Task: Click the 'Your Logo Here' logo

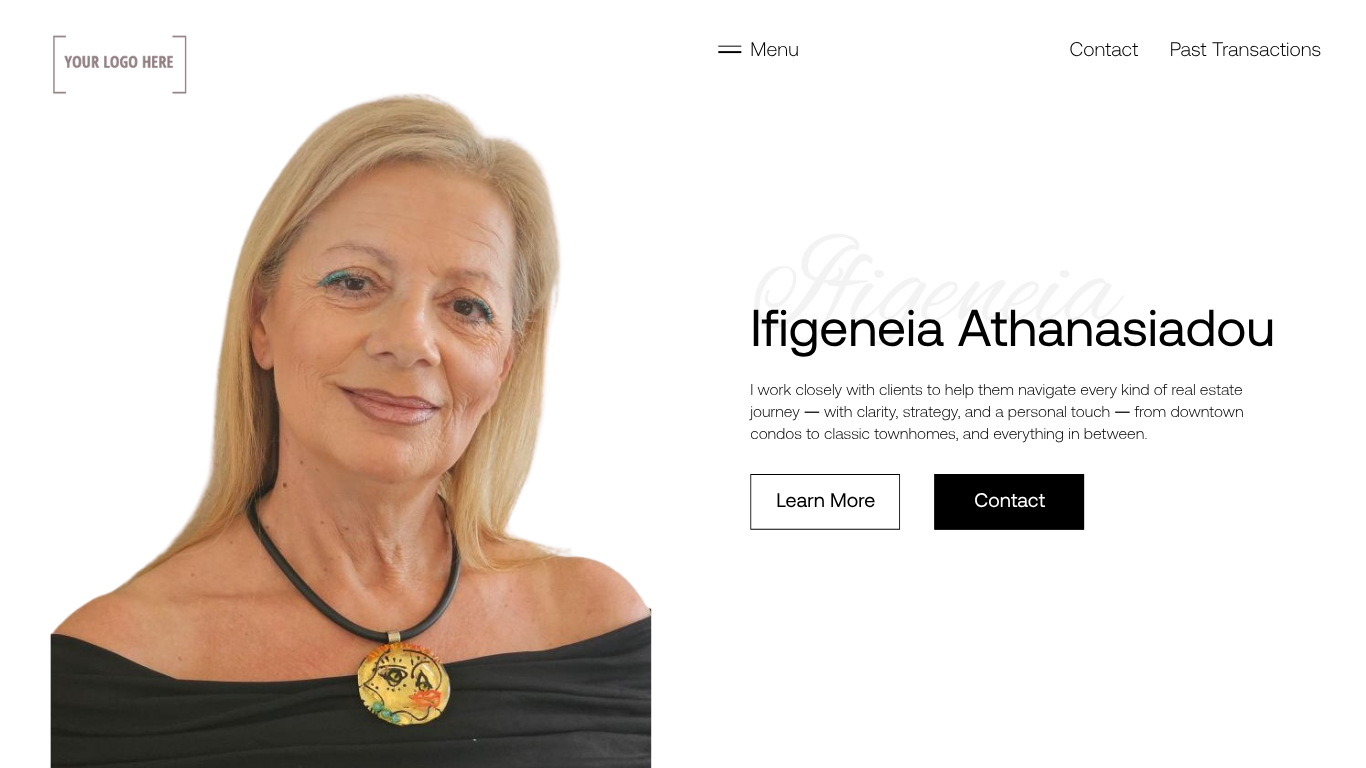Action: point(120,64)
